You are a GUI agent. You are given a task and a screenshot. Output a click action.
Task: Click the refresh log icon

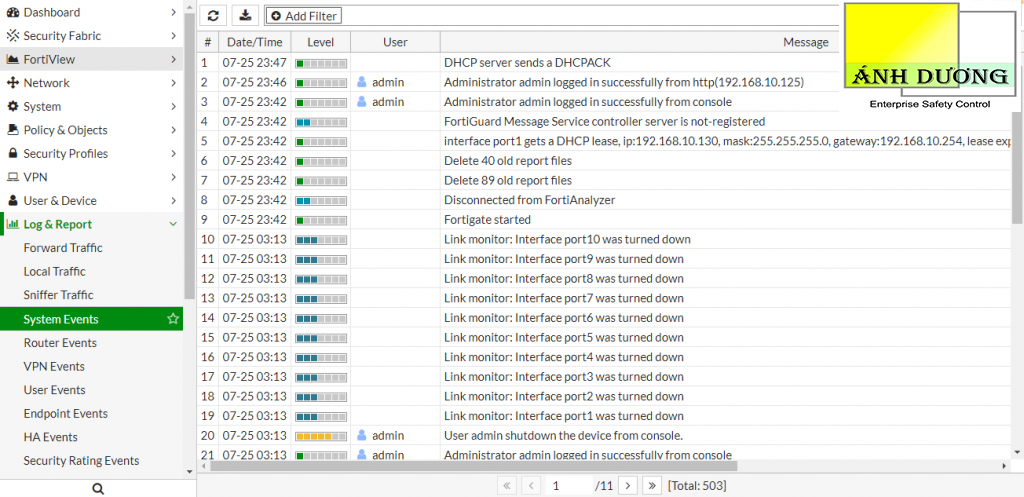[213, 16]
